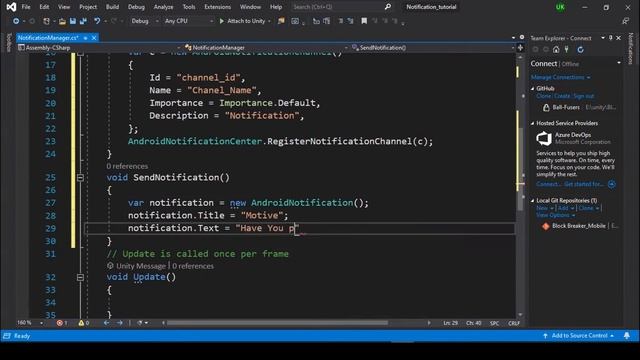Open the Debug configuration dropdown
Viewport: 640px width, 360px height.
[144, 21]
